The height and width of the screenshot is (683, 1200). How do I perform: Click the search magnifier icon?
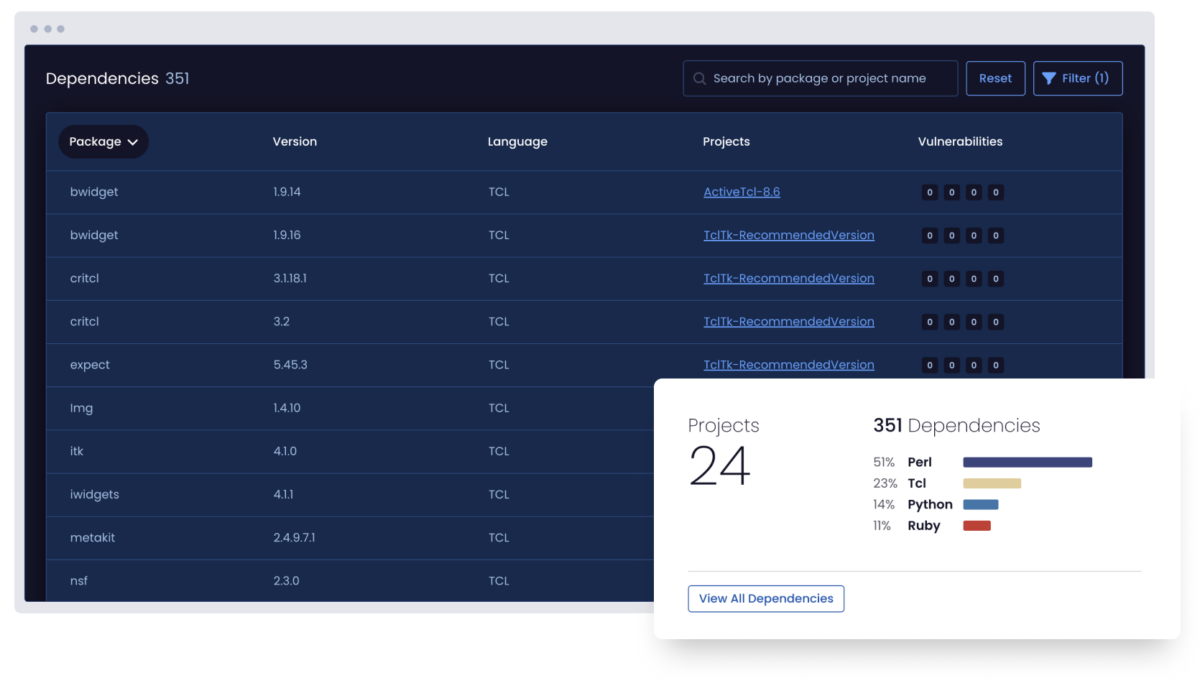[x=699, y=79]
